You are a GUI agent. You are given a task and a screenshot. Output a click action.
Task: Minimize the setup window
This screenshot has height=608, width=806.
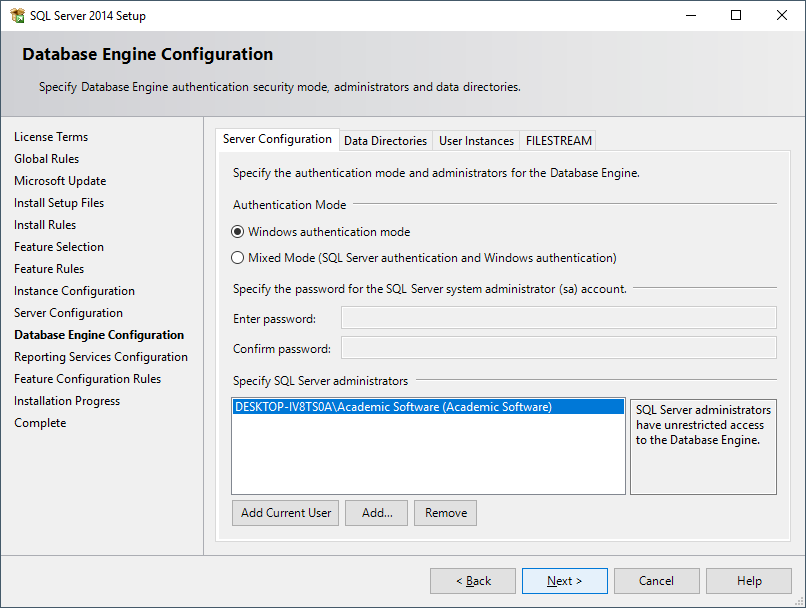[x=691, y=15]
